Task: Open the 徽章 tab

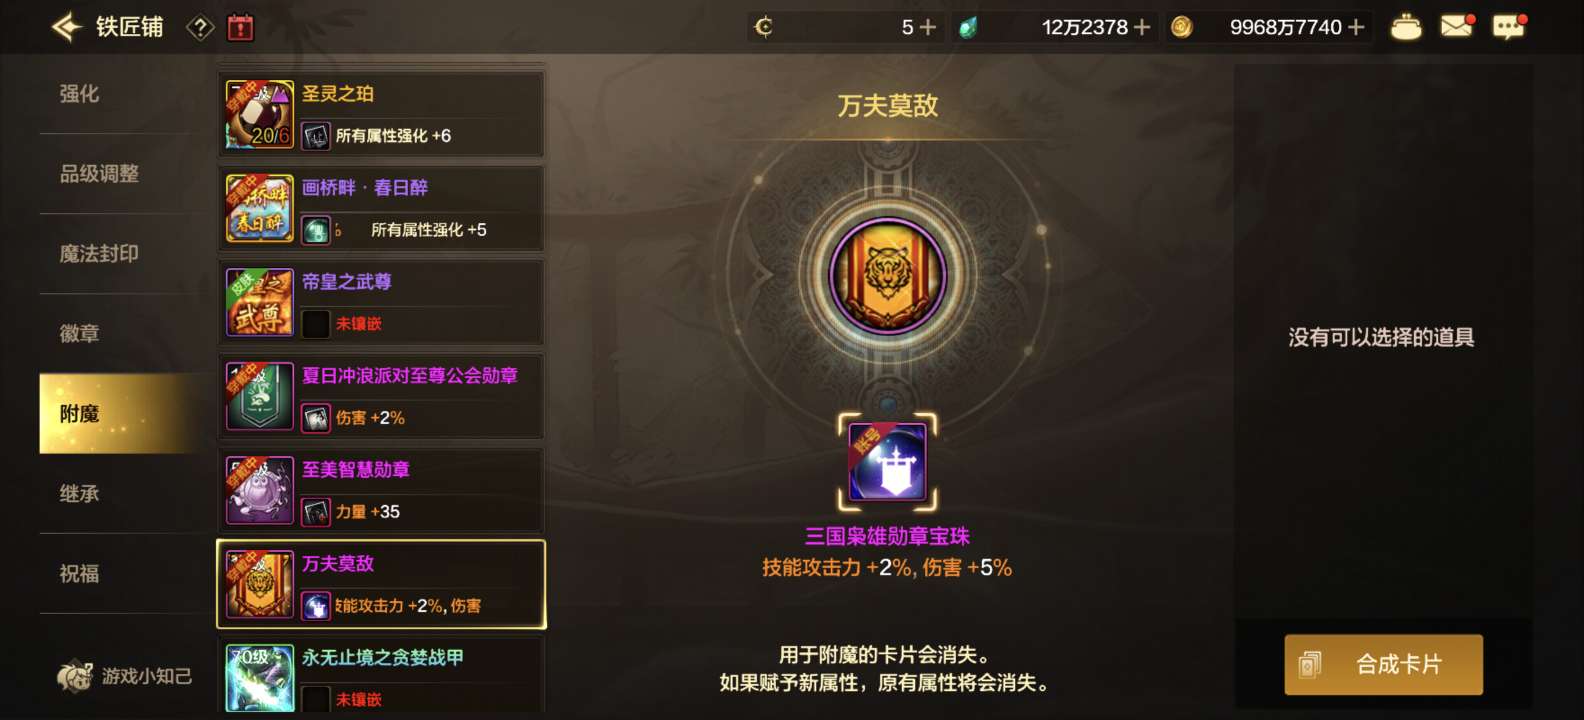Action: (79, 334)
